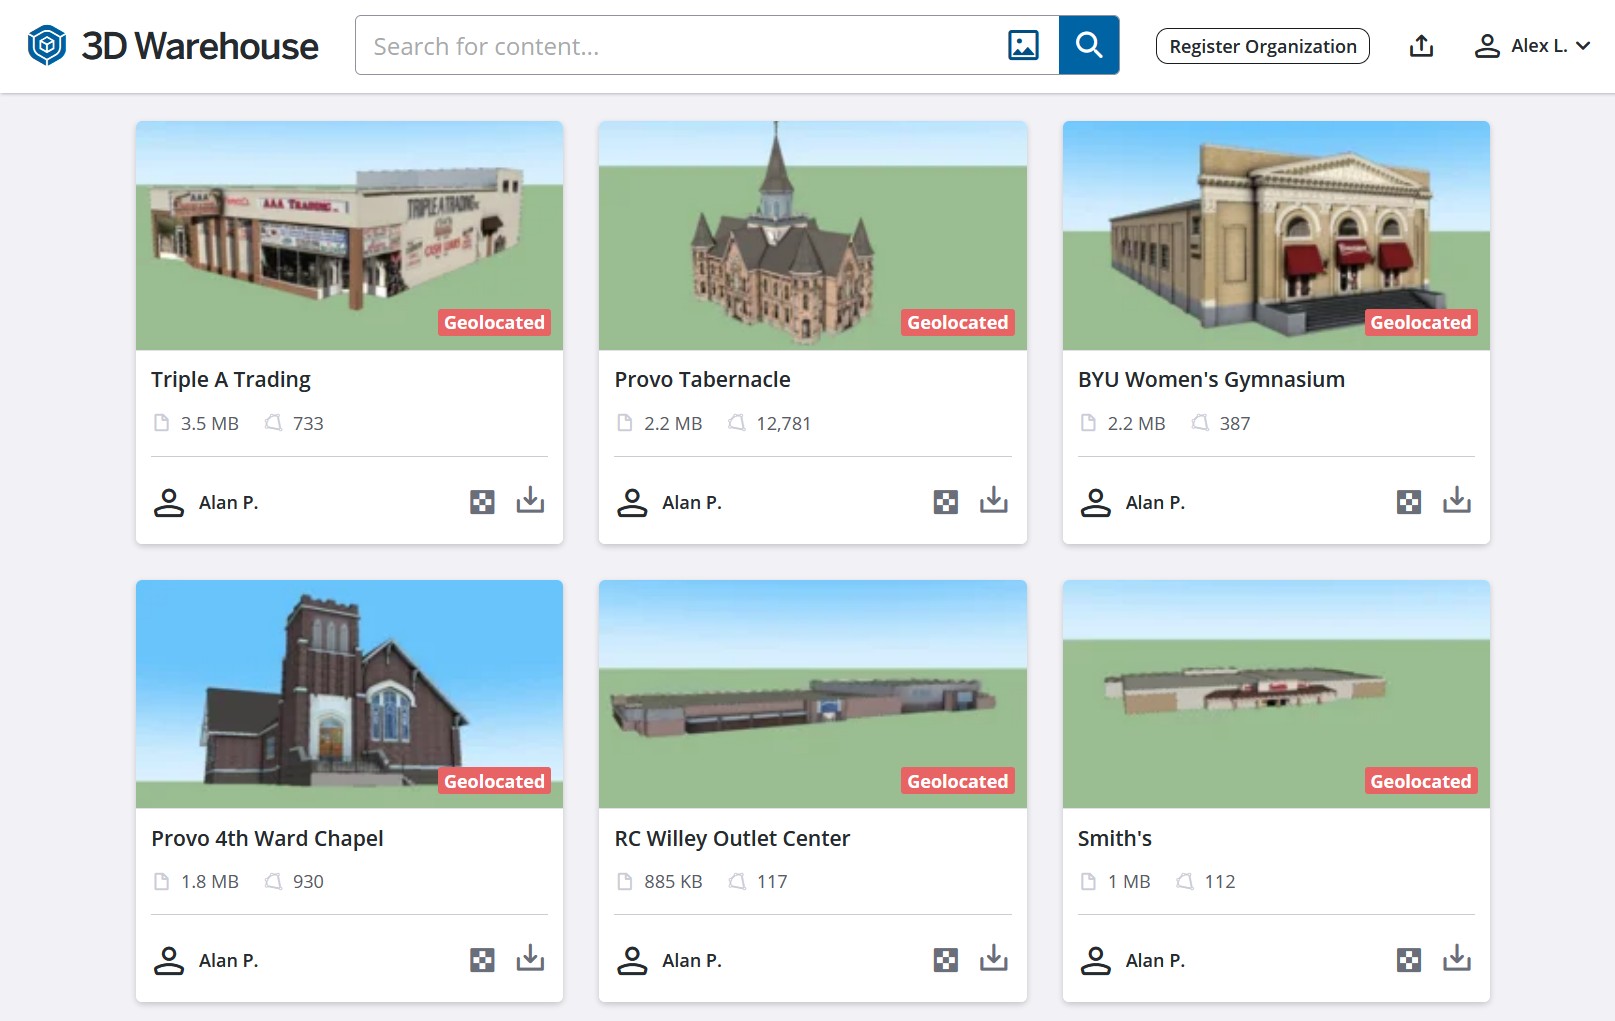Click the blue search magnifier button
The width and height of the screenshot is (1615, 1021).
(x=1089, y=45)
